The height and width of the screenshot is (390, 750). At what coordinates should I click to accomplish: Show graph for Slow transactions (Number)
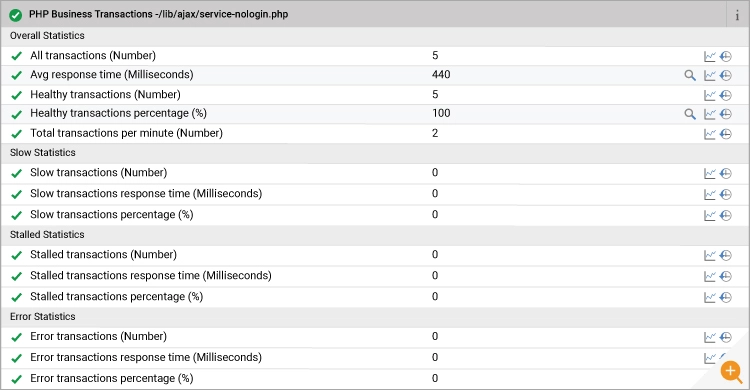click(710, 173)
